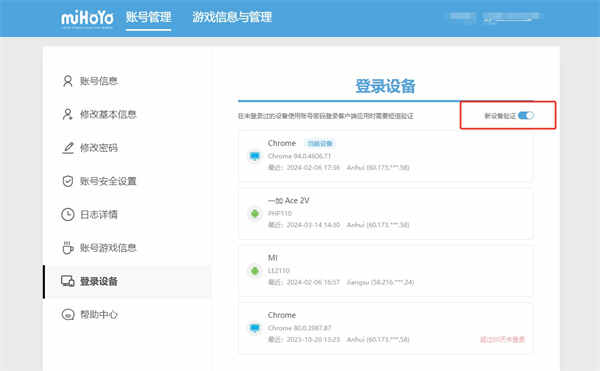Switch to the 账号管理 tab
Screen dimensions: 600x371
tap(148, 17)
